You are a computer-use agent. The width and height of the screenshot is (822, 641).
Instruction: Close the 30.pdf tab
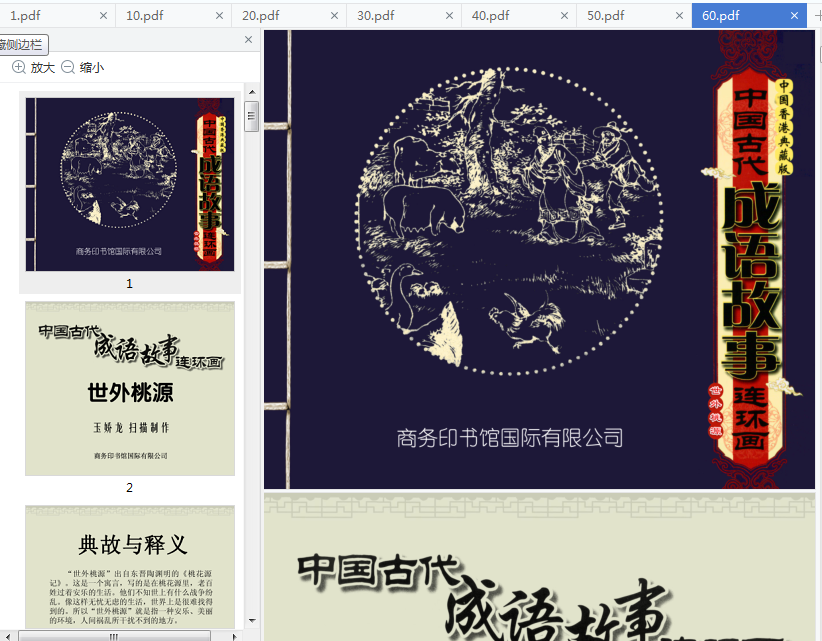[x=449, y=16]
